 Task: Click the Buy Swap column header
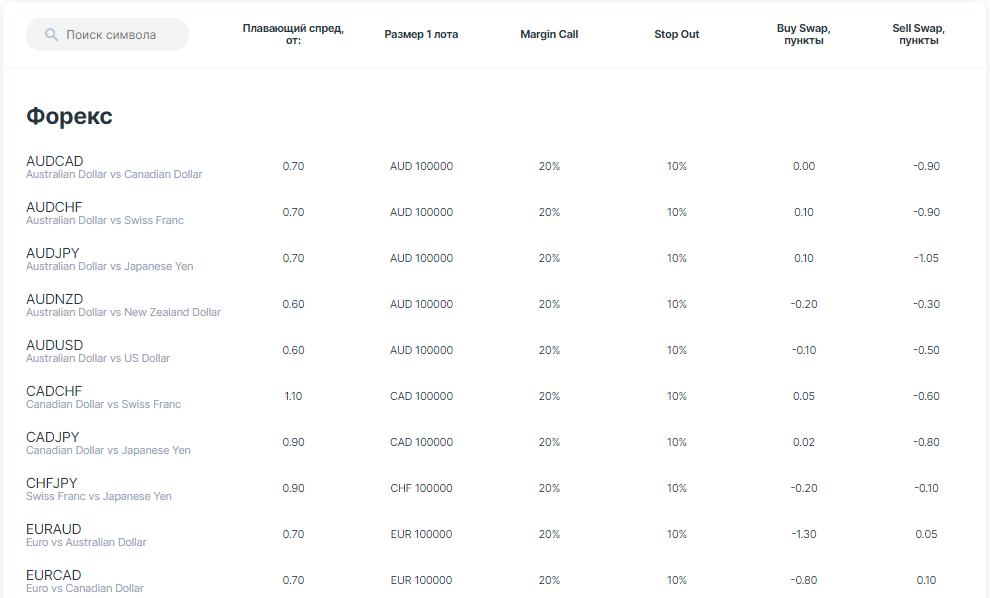coord(803,34)
